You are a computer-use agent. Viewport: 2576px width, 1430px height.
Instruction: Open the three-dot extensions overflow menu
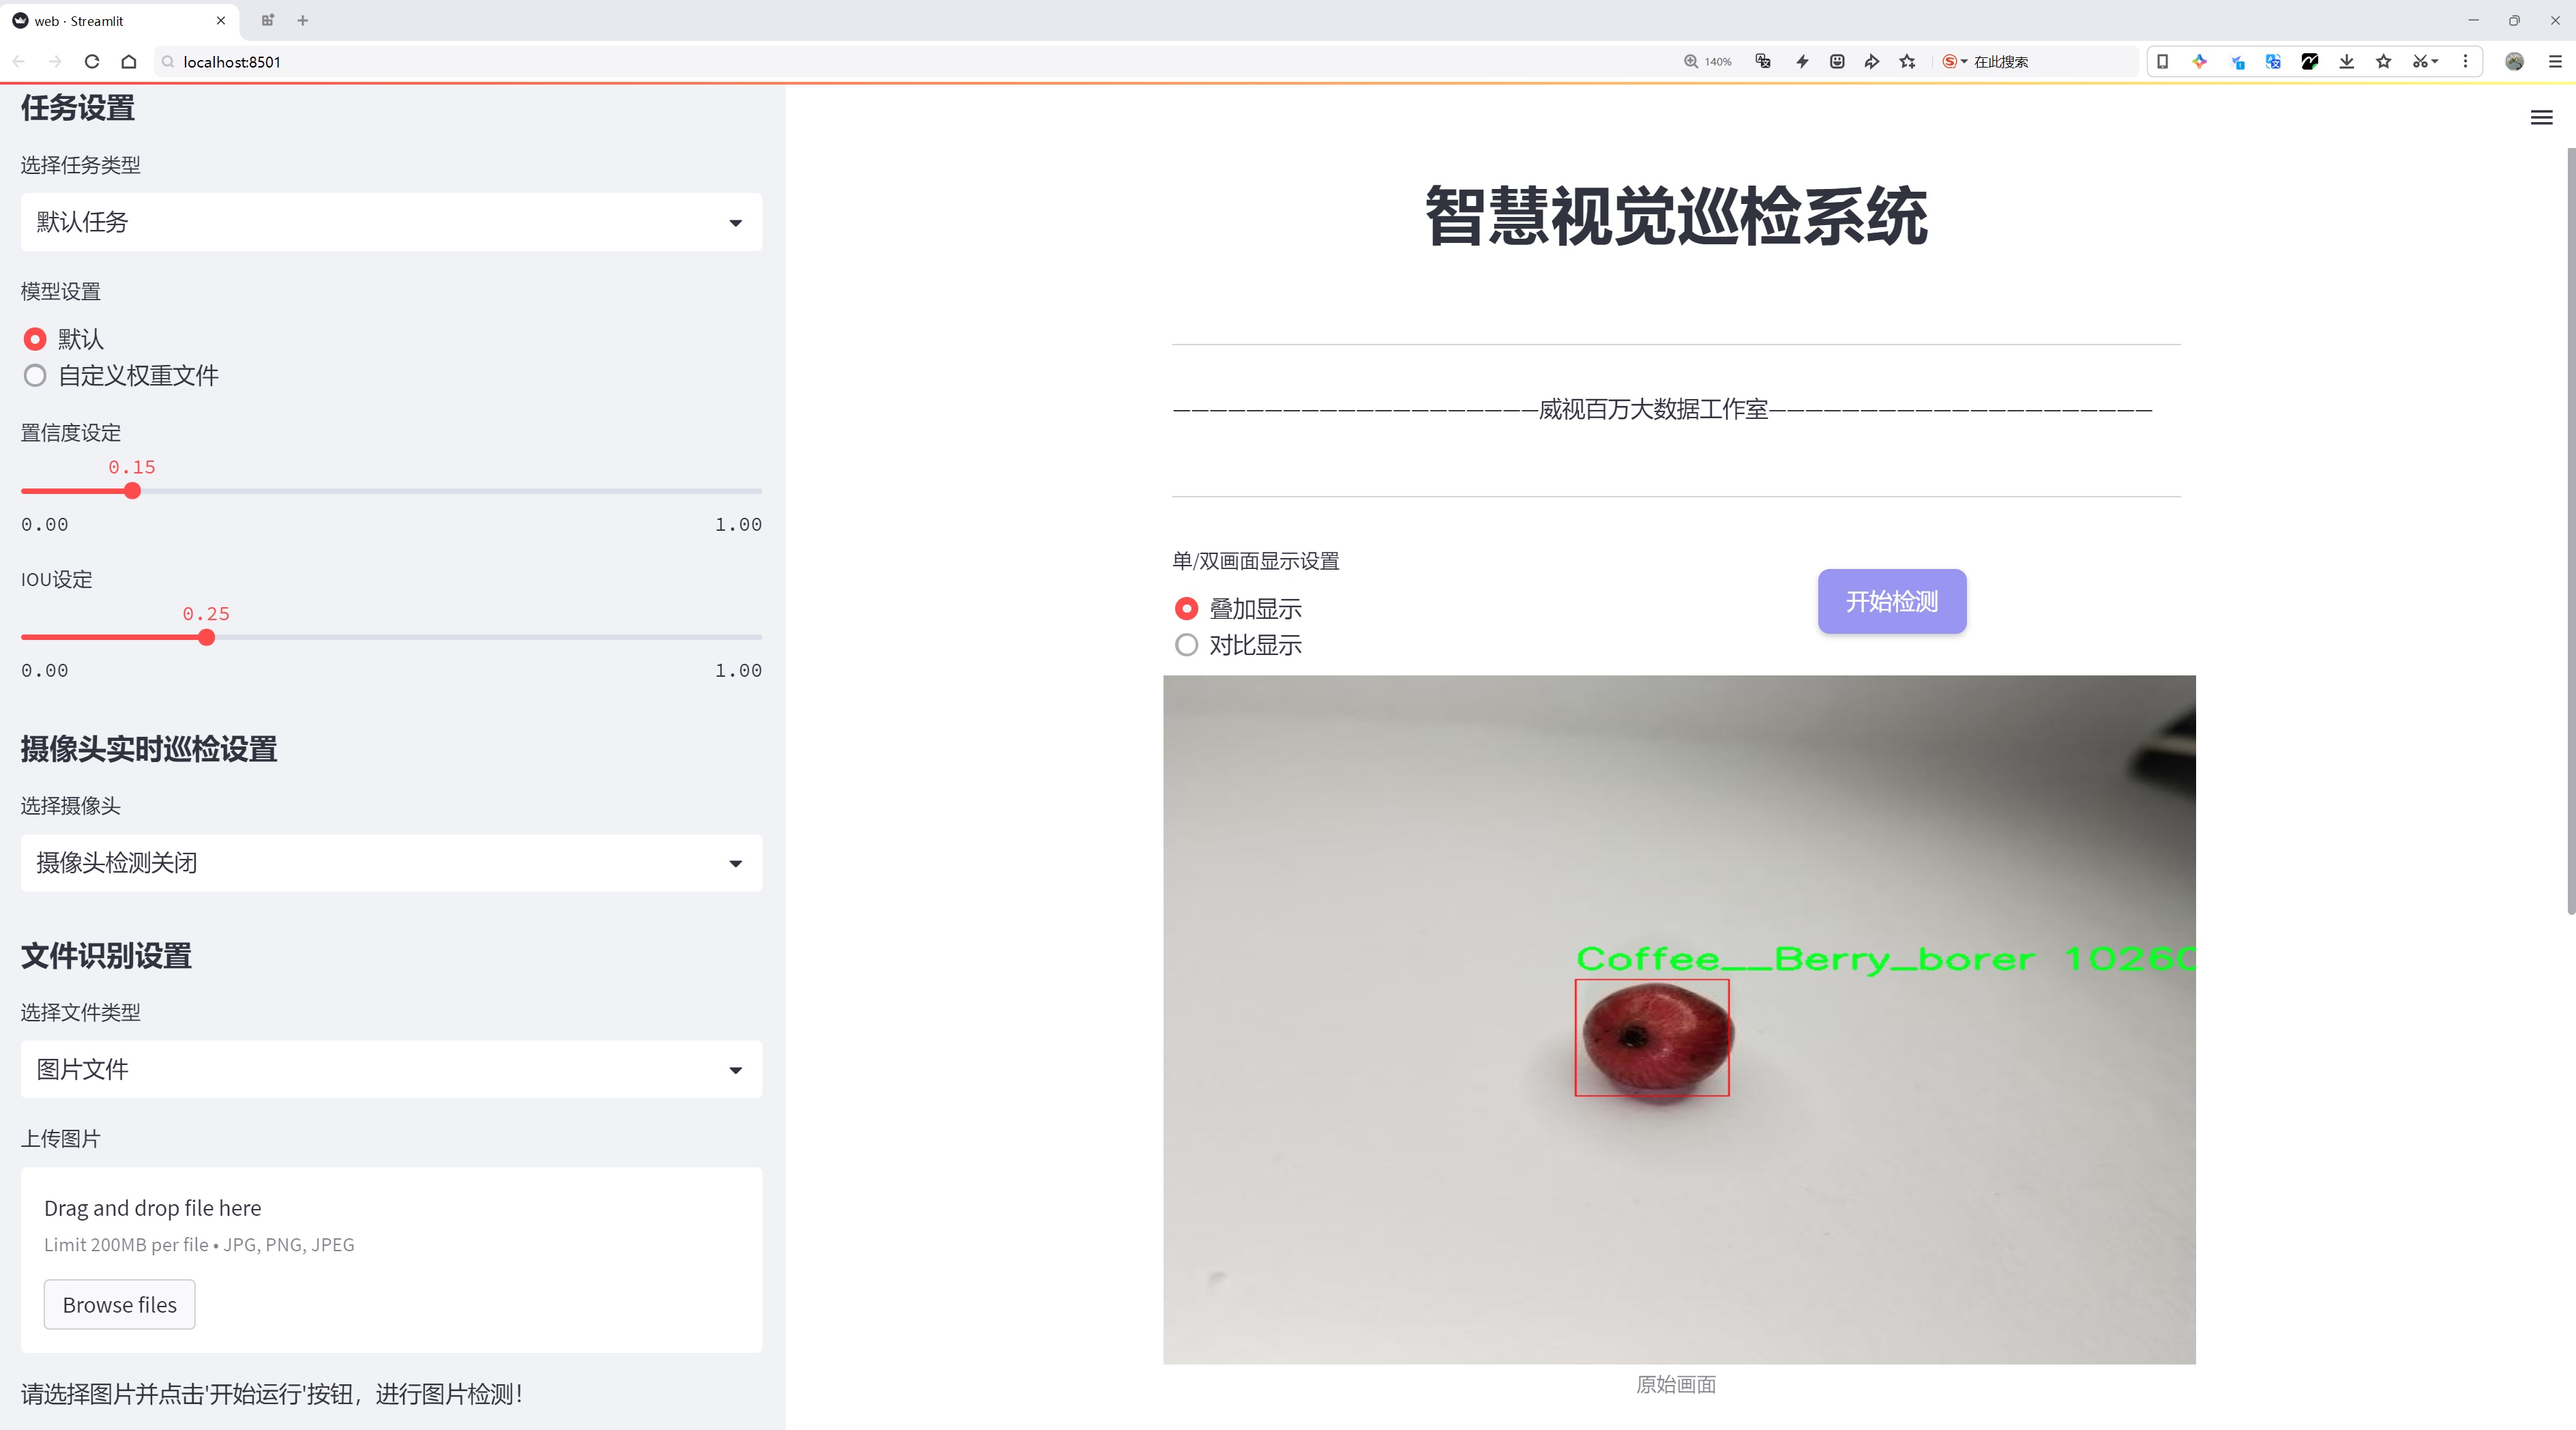click(x=2465, y=61)
